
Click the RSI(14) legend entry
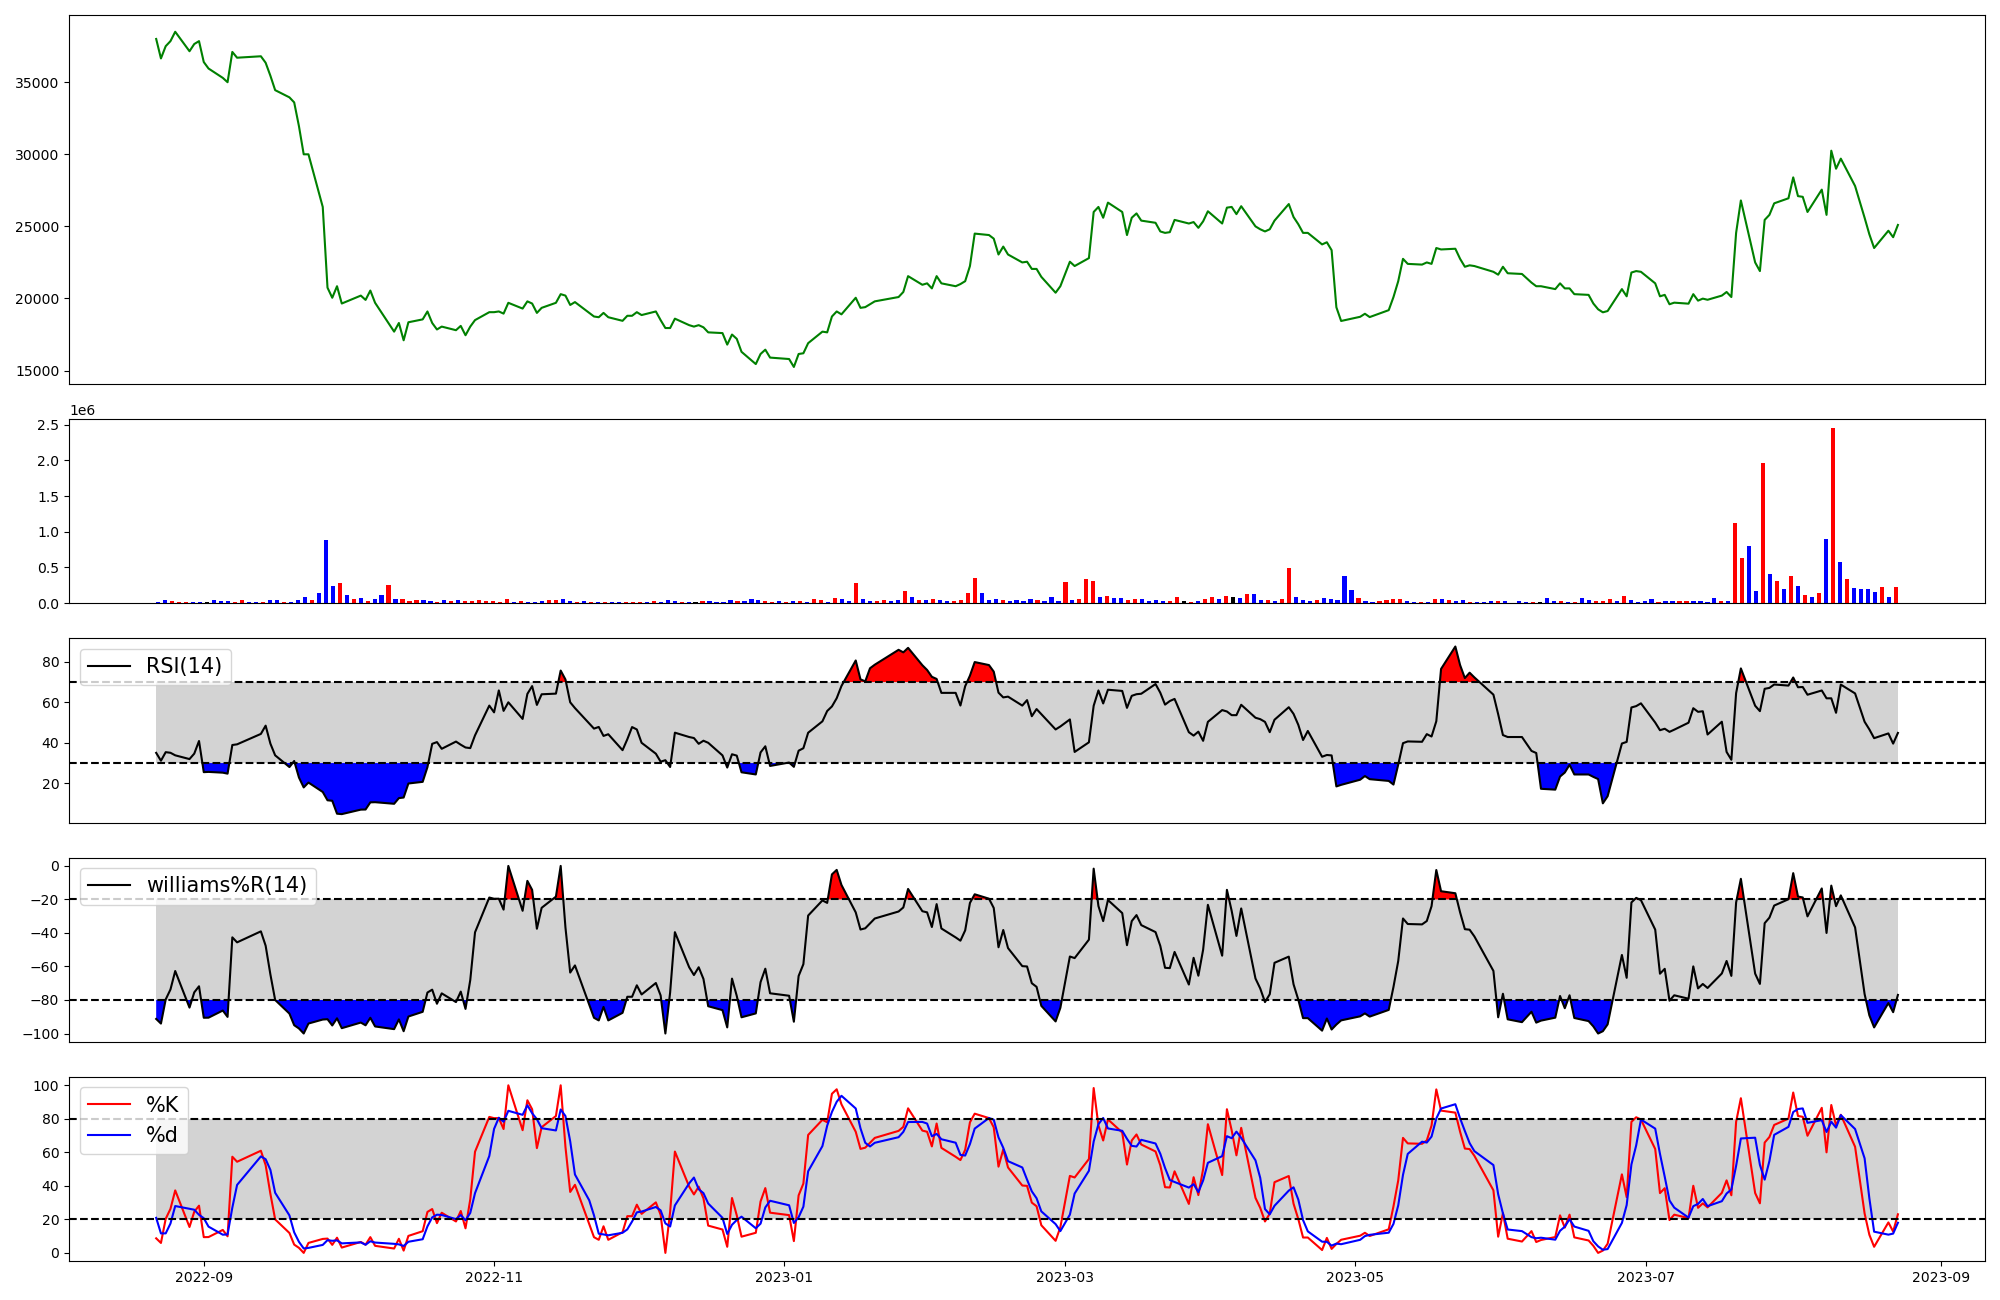(183, 666)
